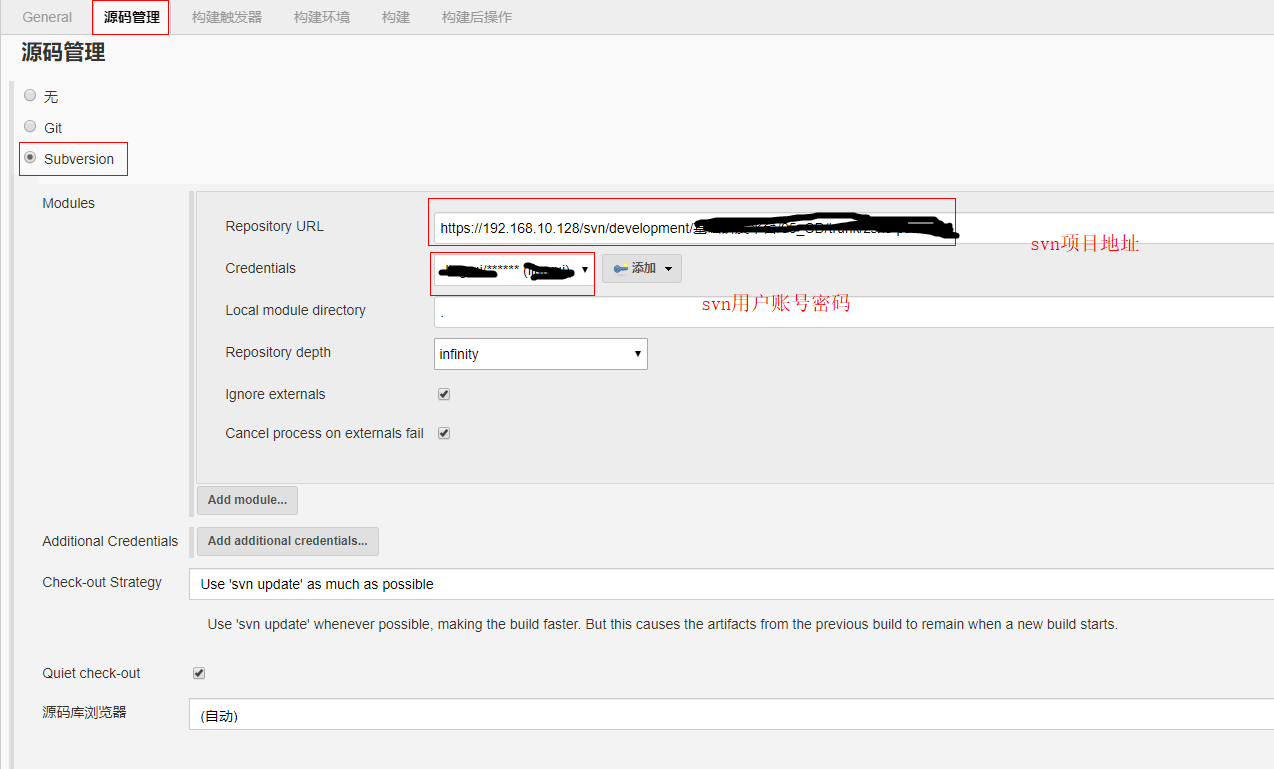This screenshot has height=769, width=1274.
Task: Select the Subversion radio button
Action: 30,158
